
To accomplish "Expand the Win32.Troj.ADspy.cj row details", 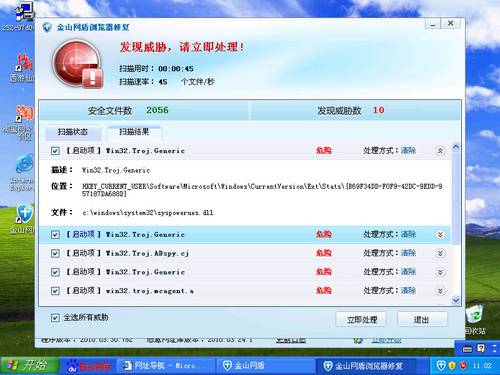I will 440,253.
